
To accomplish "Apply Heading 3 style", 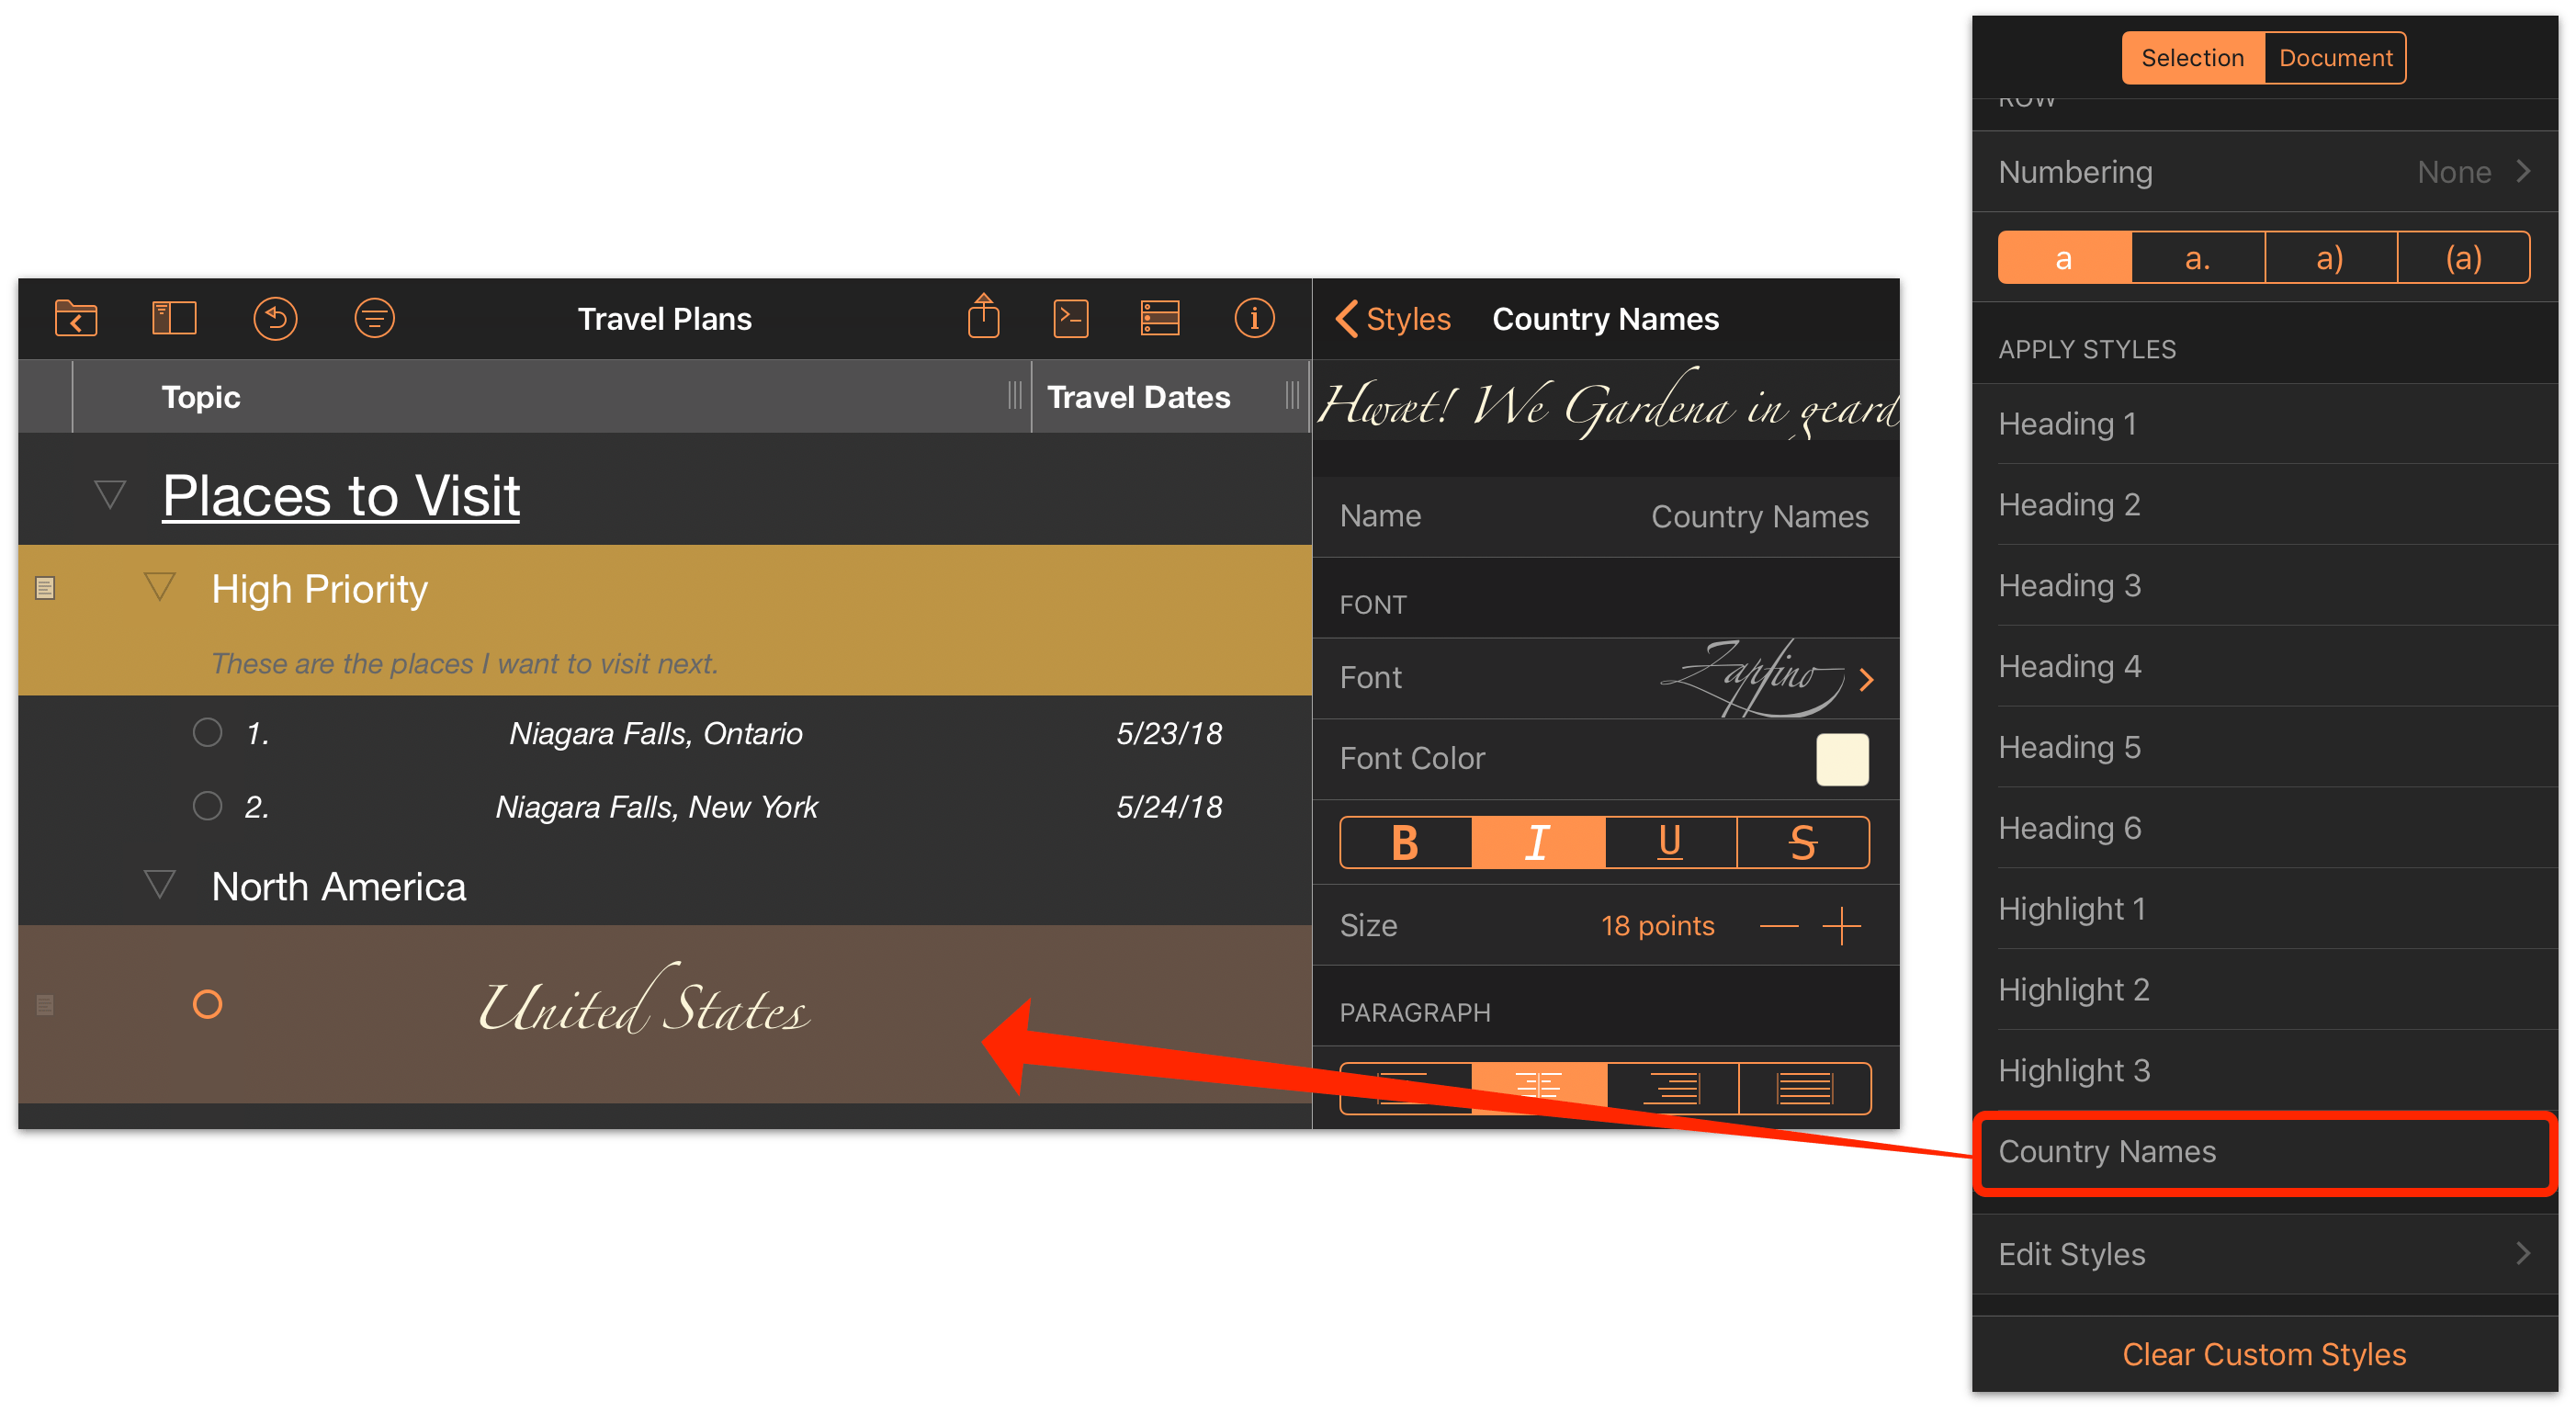I will [x=2264, y=585].
